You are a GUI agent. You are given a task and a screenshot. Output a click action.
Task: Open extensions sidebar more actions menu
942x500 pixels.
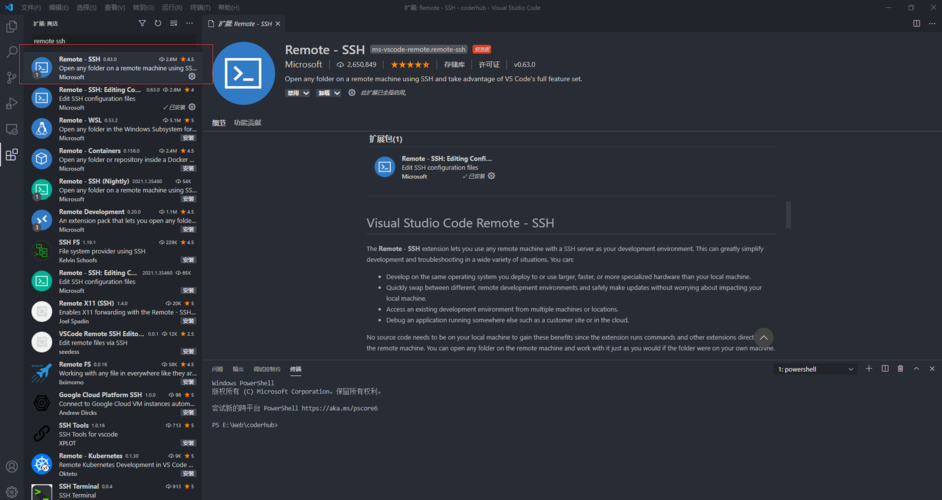(x=189, y=23)
